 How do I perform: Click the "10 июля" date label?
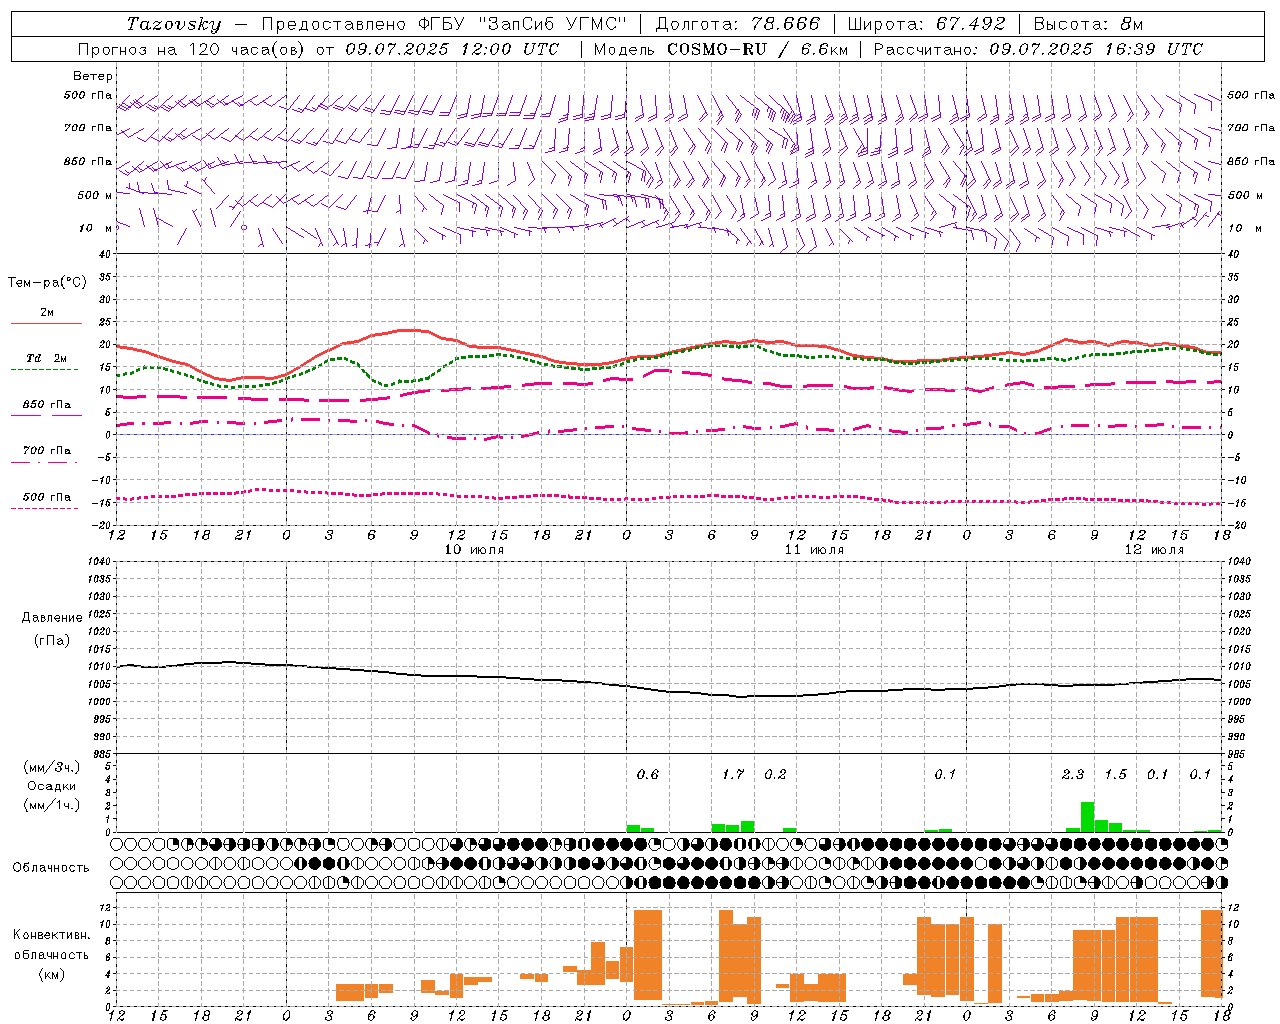click(474, 550)
